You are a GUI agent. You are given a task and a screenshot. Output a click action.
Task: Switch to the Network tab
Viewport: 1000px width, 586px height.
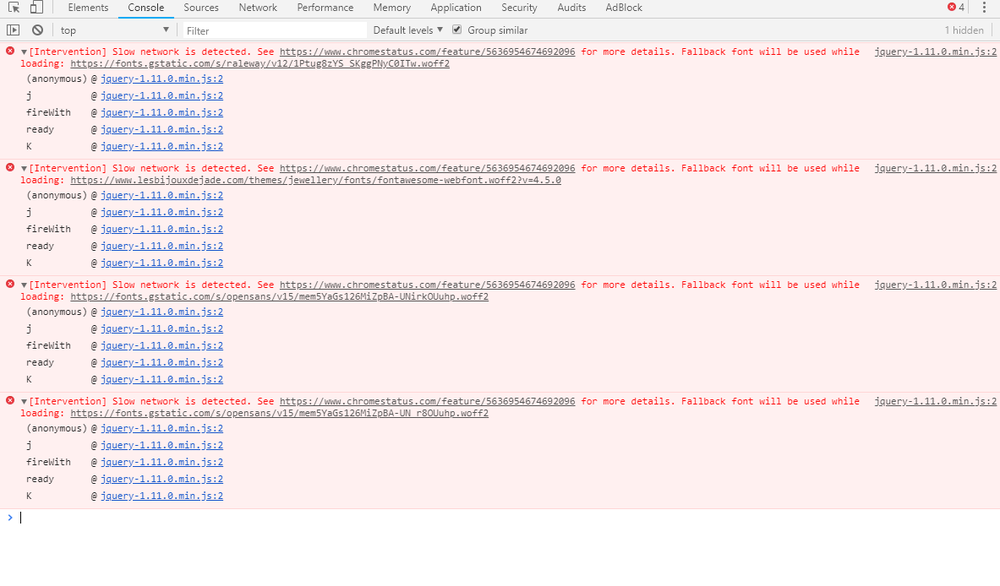pyautogui.click(x=257, y=7)
